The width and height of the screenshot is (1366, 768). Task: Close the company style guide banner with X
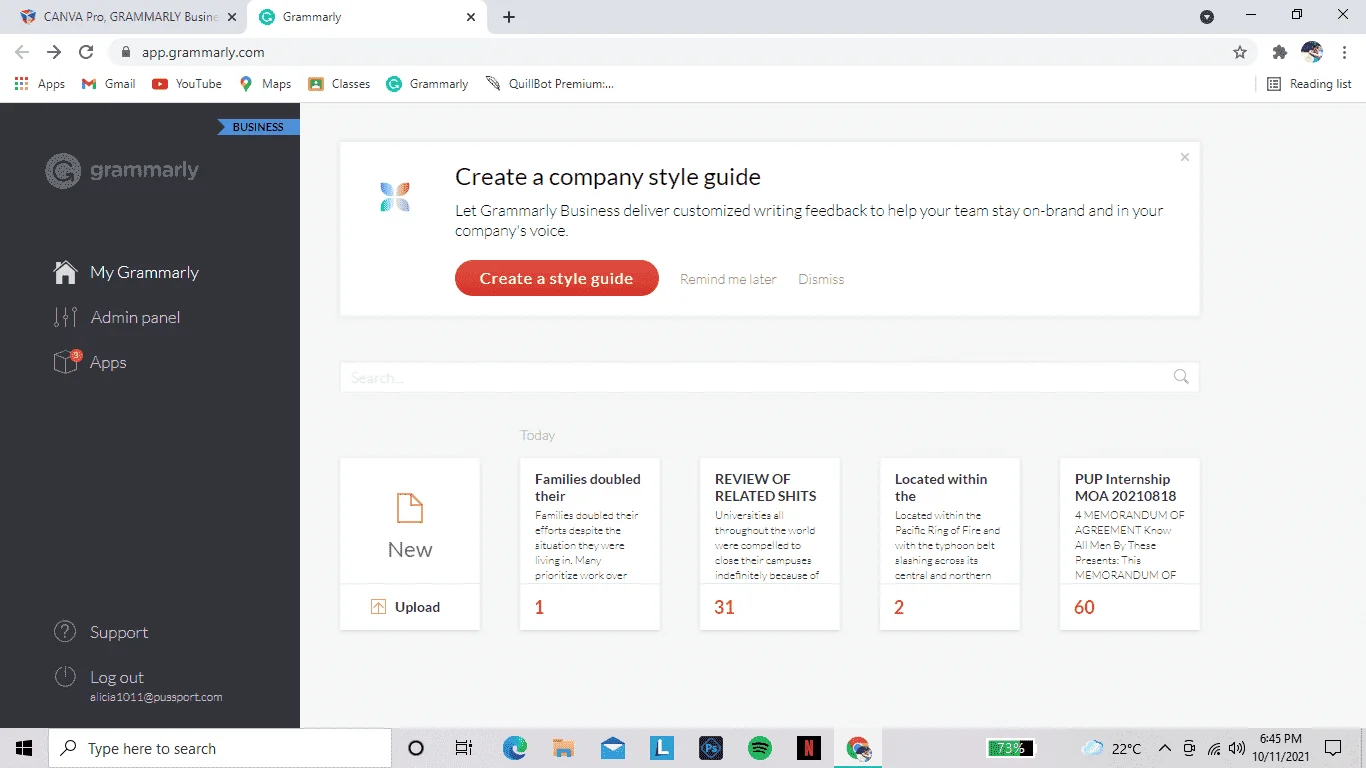(x=1185, y=157)
